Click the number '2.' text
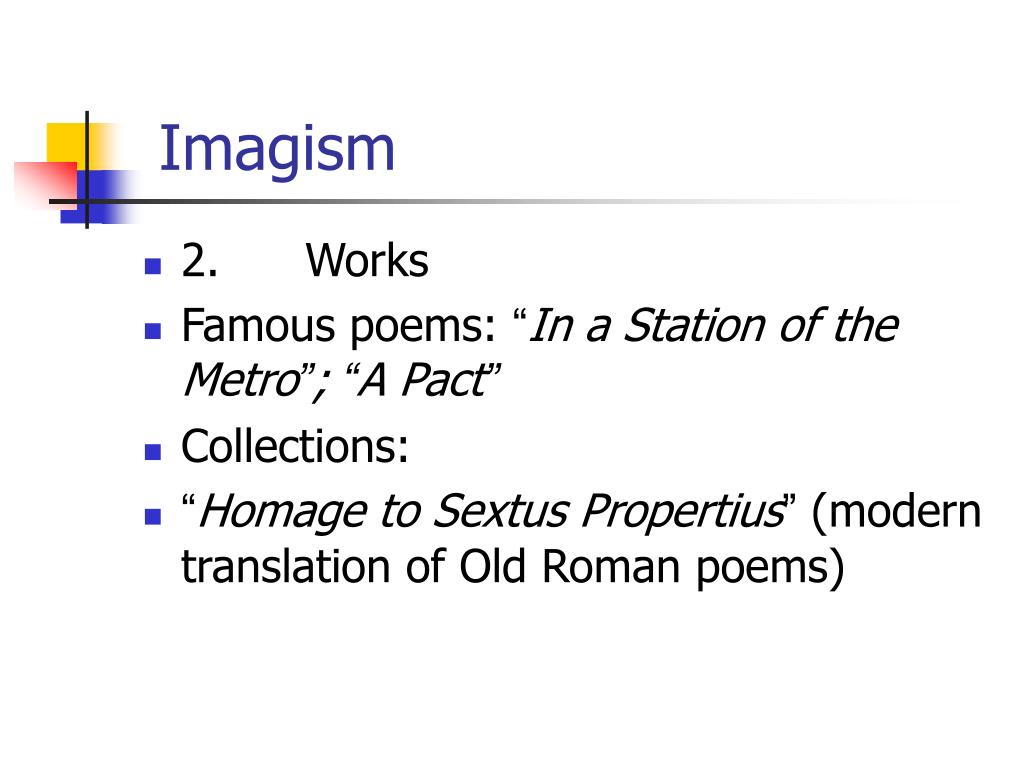Viewport: 1024px width, 768px height. pyautogui.click(x=199, y=261)
